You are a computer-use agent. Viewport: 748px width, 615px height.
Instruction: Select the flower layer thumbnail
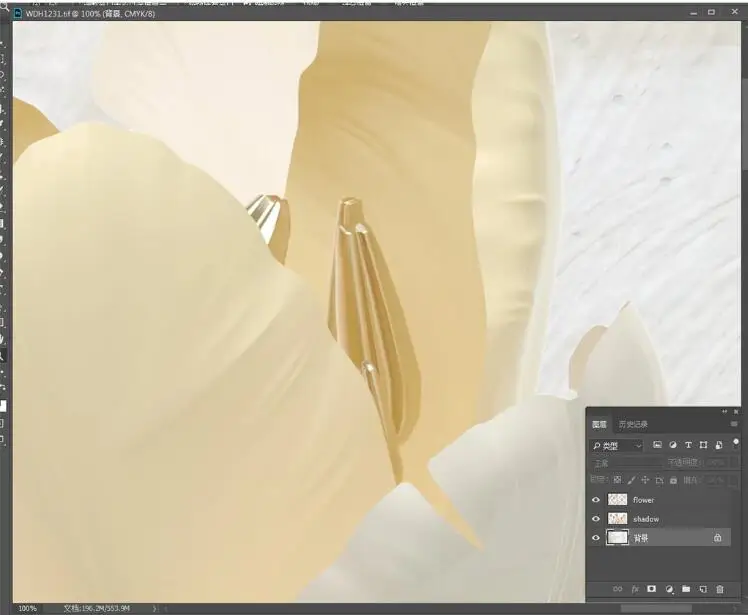point(617,500)
